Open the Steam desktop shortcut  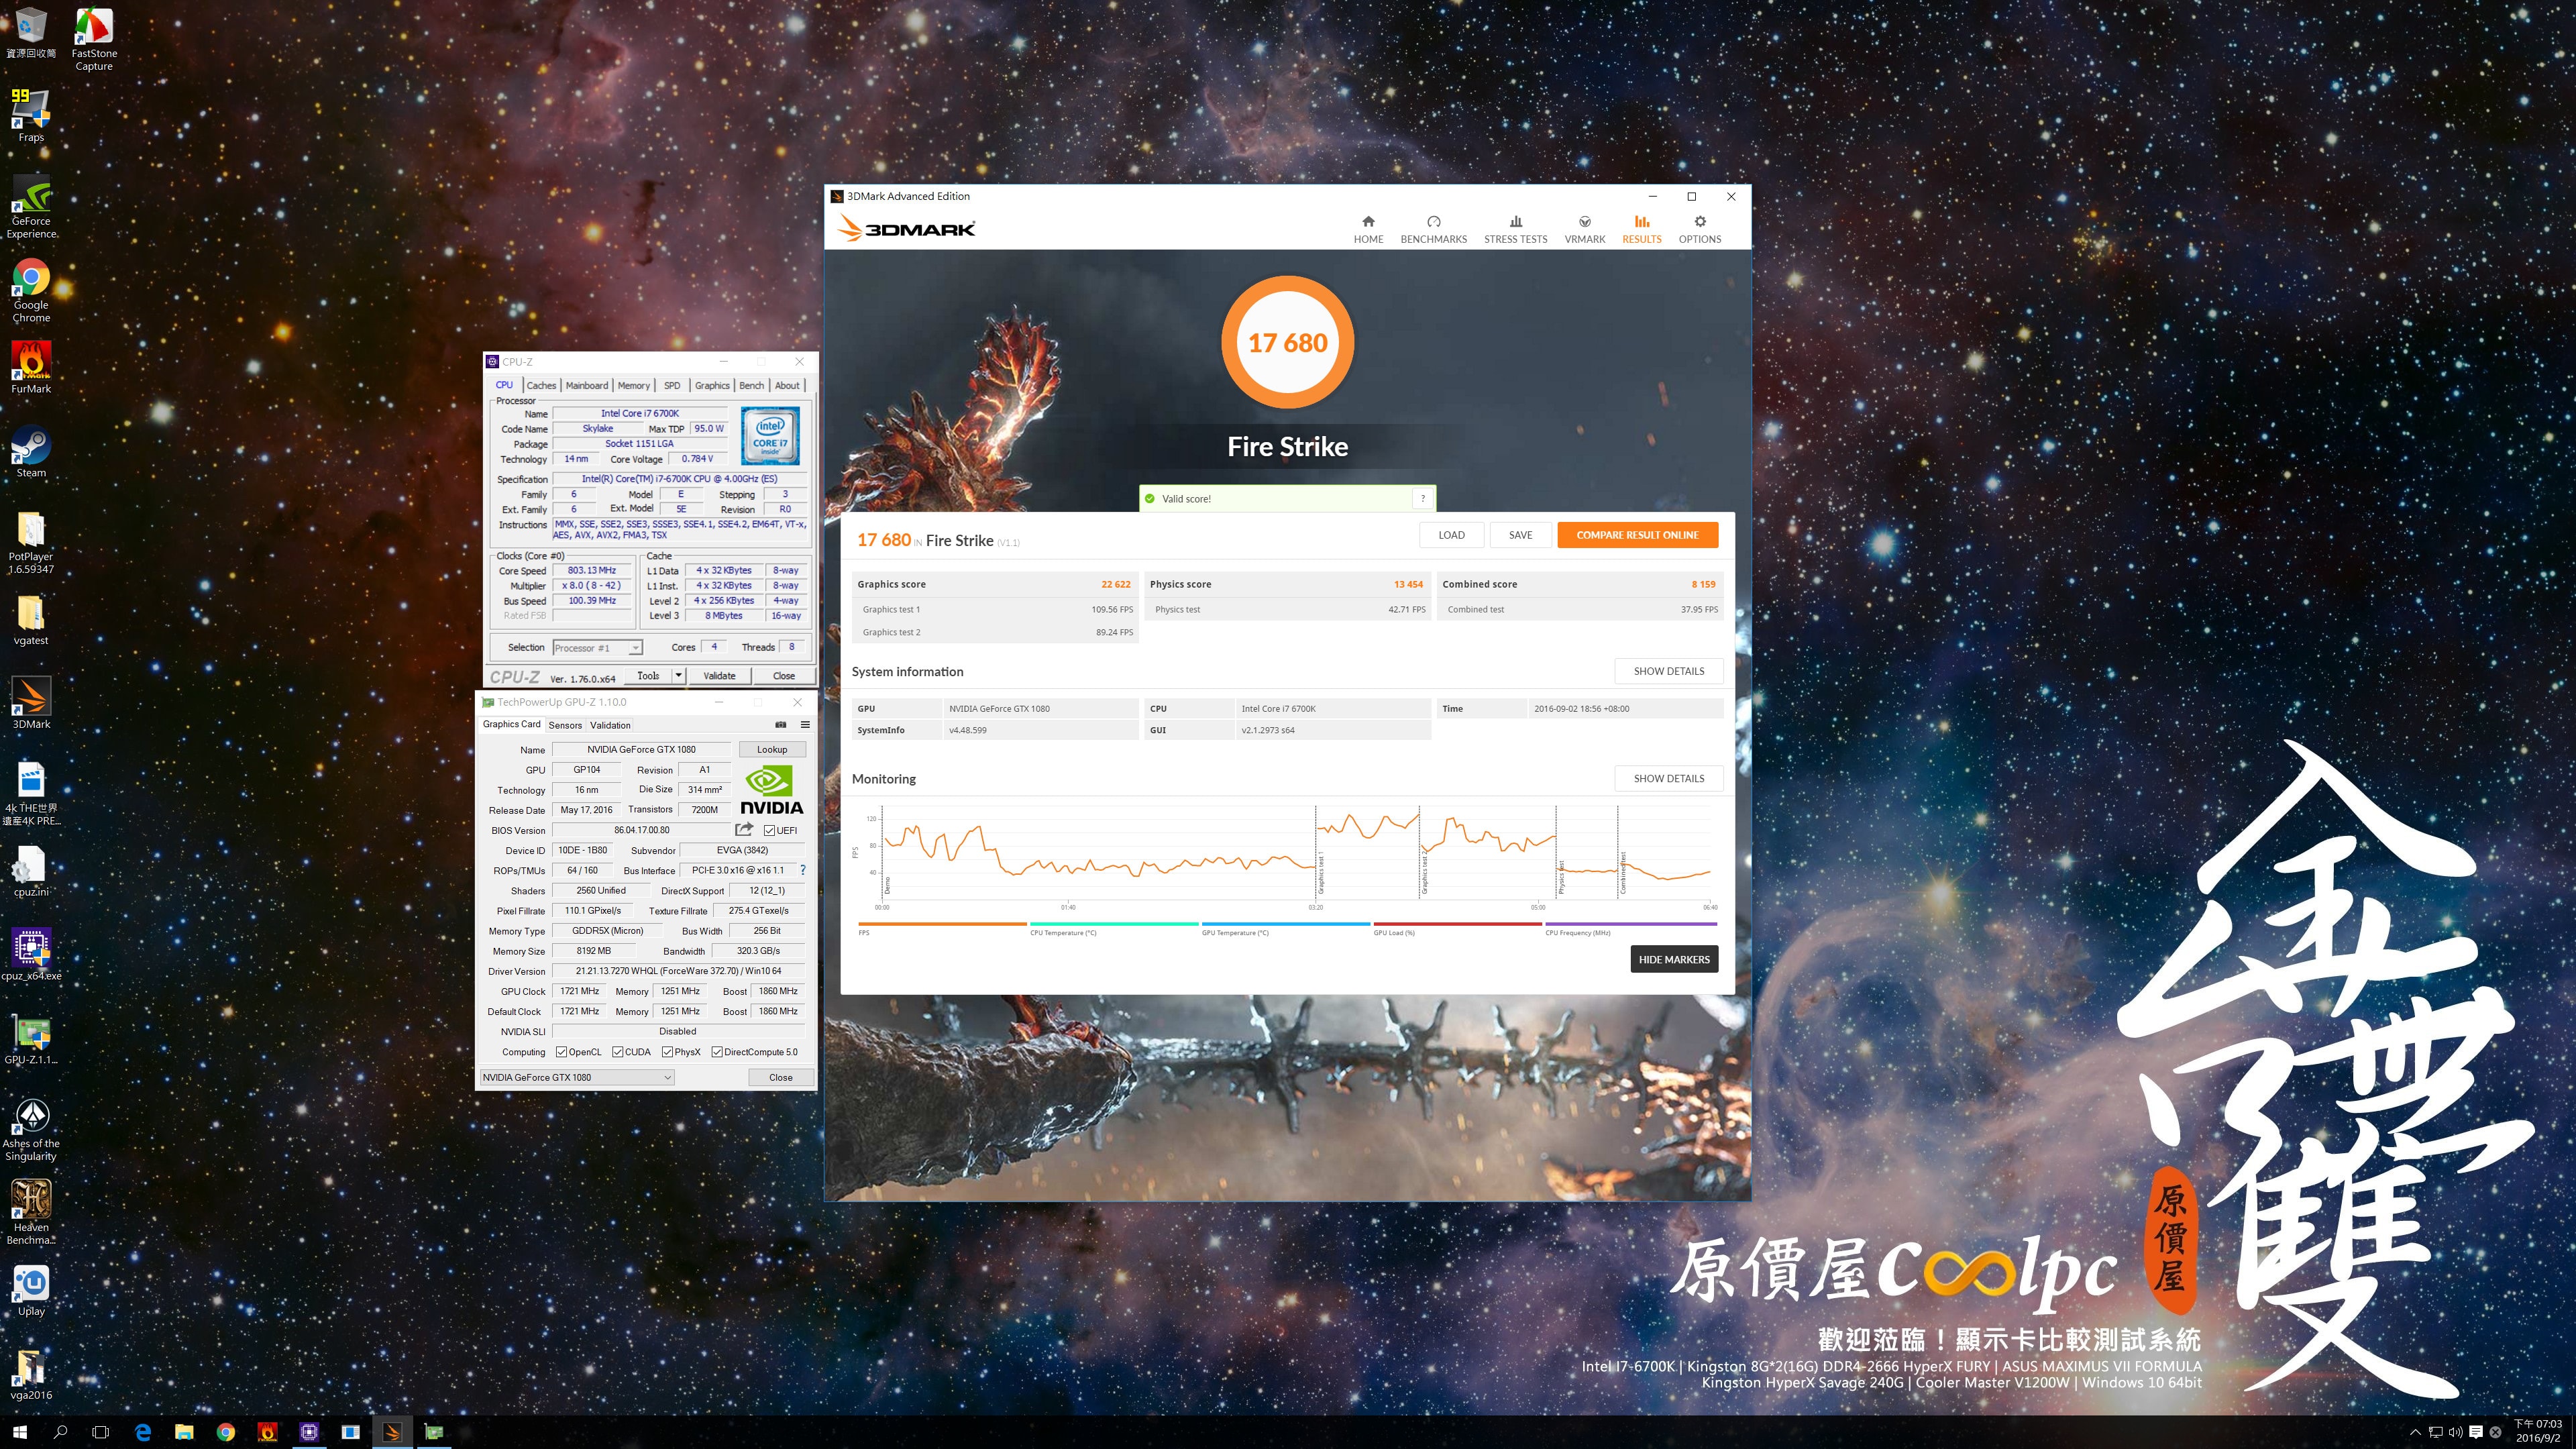31,451
